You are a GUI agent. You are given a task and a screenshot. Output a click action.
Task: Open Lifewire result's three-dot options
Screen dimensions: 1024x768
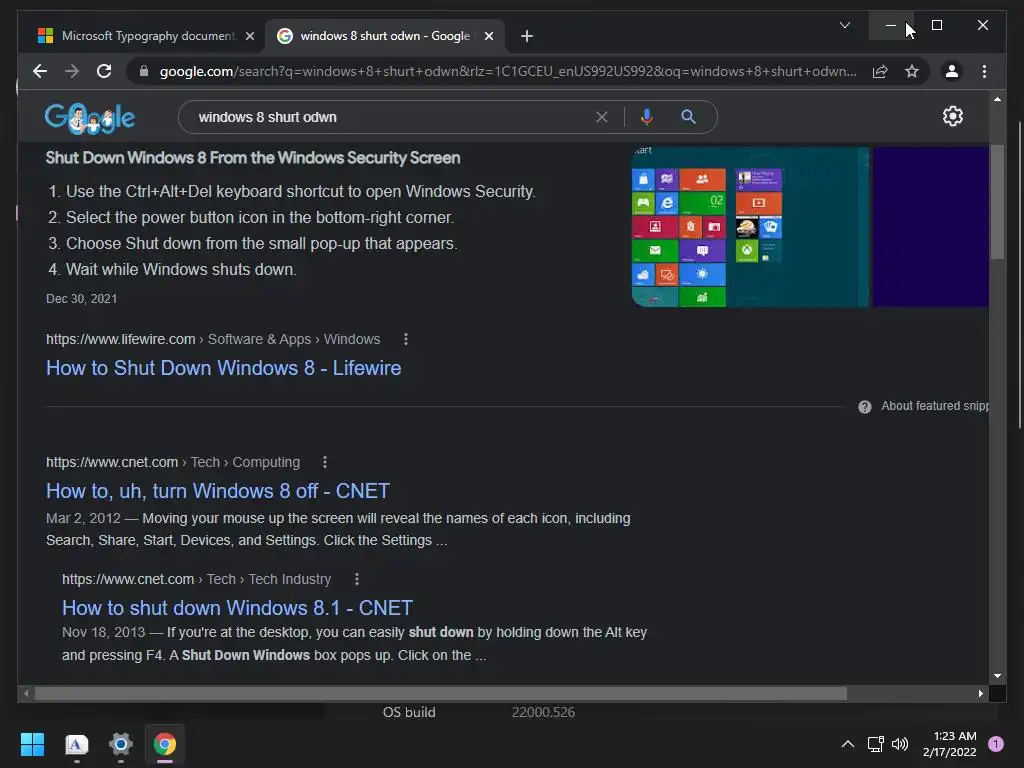[x=406, y=339]
